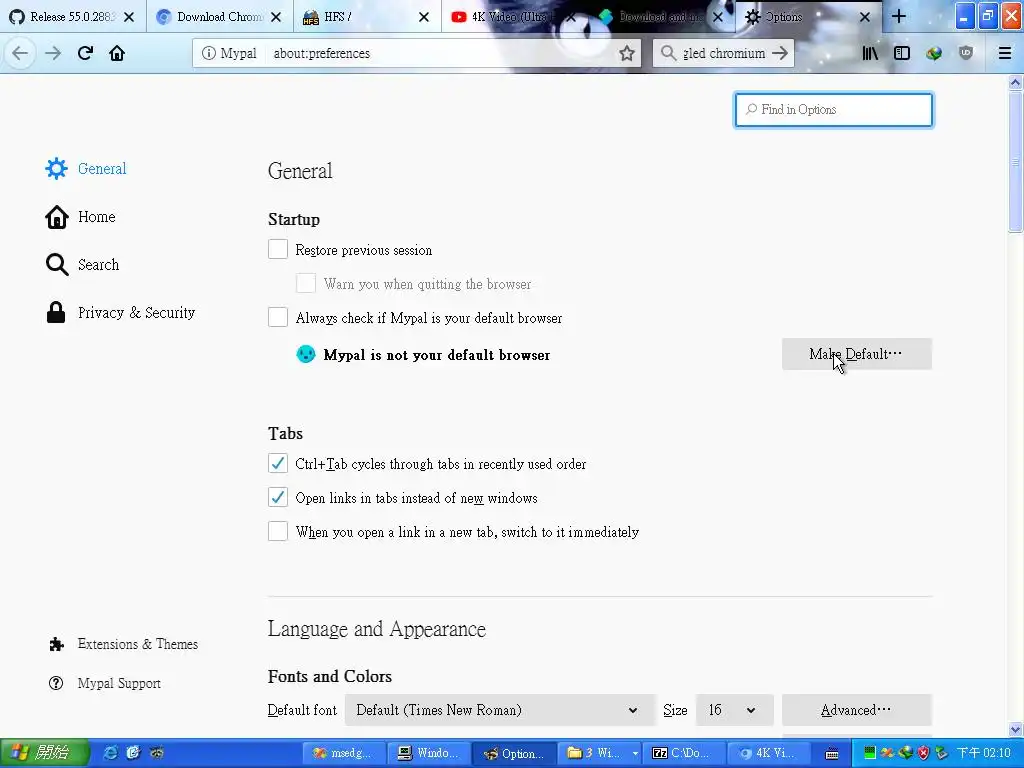Switch to the Download and install tab

pos(661,16)
